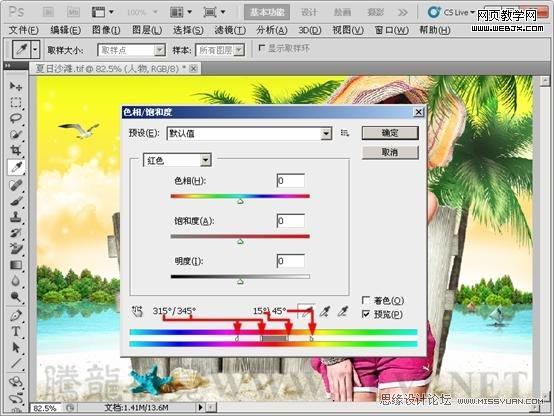This screenshot has height=416, width=554.
Task: Launch Mini Bridge from application bar
Action: click(x=73, y=12)
